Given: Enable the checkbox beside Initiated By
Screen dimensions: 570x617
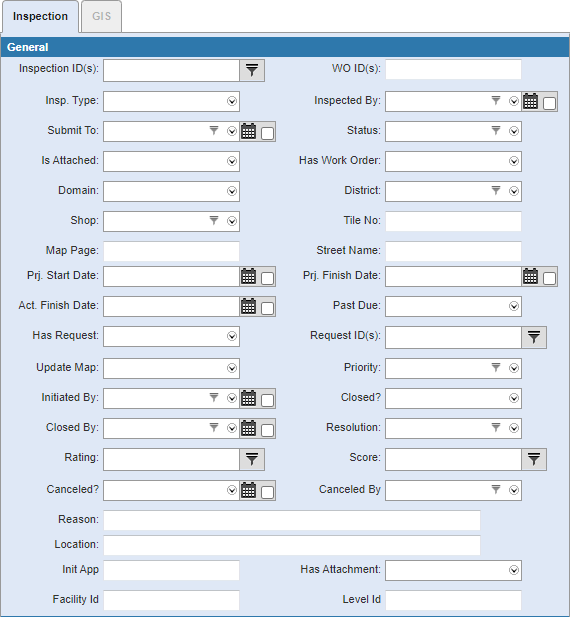Looking at the screenshot, I should pyautogui.click(x=267, y=400).
